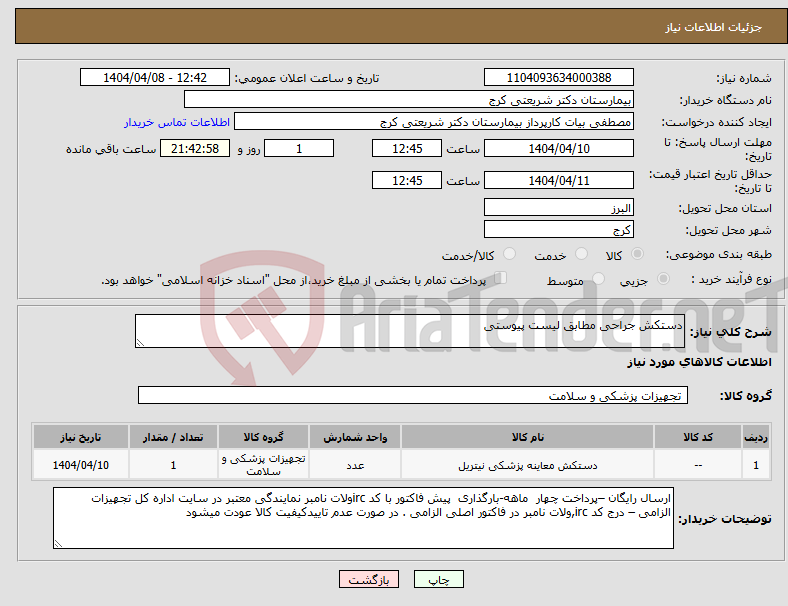Select the کالا/خدمت radio button

coord(509,254)
